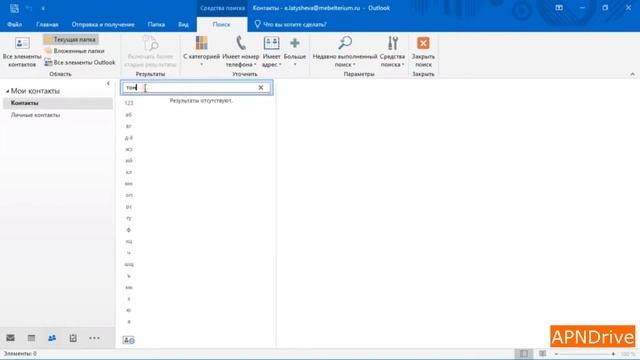
Task: Click the Close Search button
Action: click(423, 52)
